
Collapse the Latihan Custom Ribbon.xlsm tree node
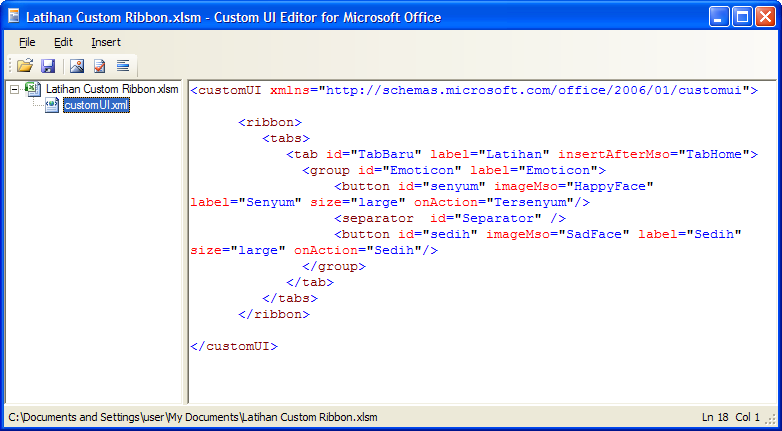pyautogui.click(x=14, y=90)
